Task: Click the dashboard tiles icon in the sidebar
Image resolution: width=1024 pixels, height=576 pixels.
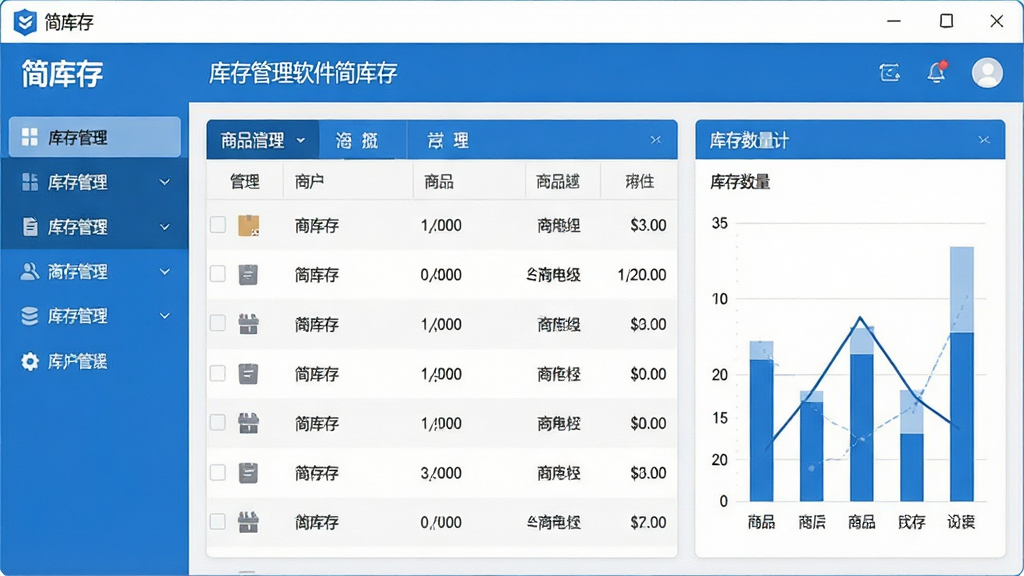Action: pyautogui.click(x=30, y=182)
